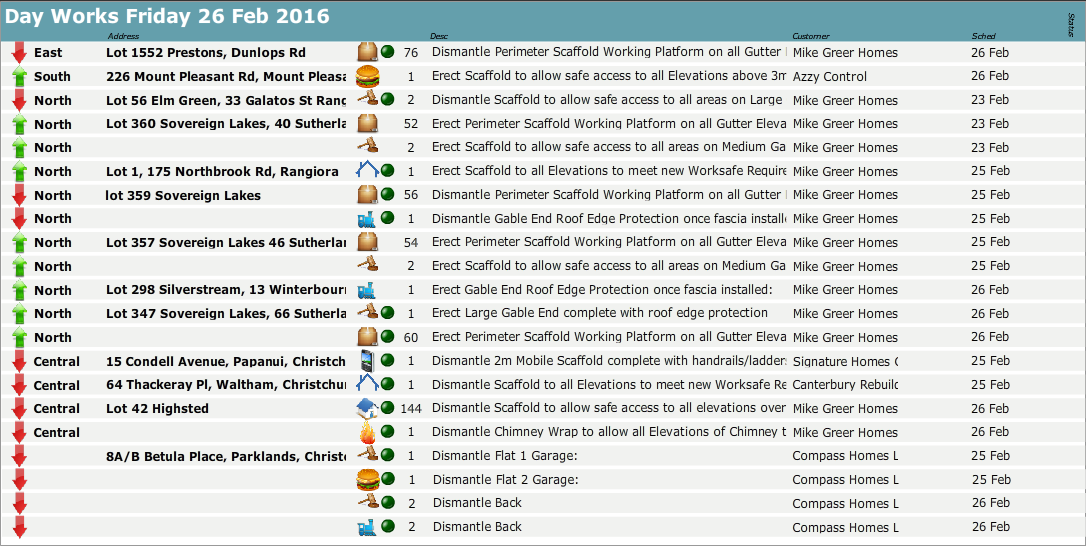The width and height of the screenshot is (1086, 549).
Task: Open address 8A/B Betula Place, Parklands
Action: click(226, 456)
